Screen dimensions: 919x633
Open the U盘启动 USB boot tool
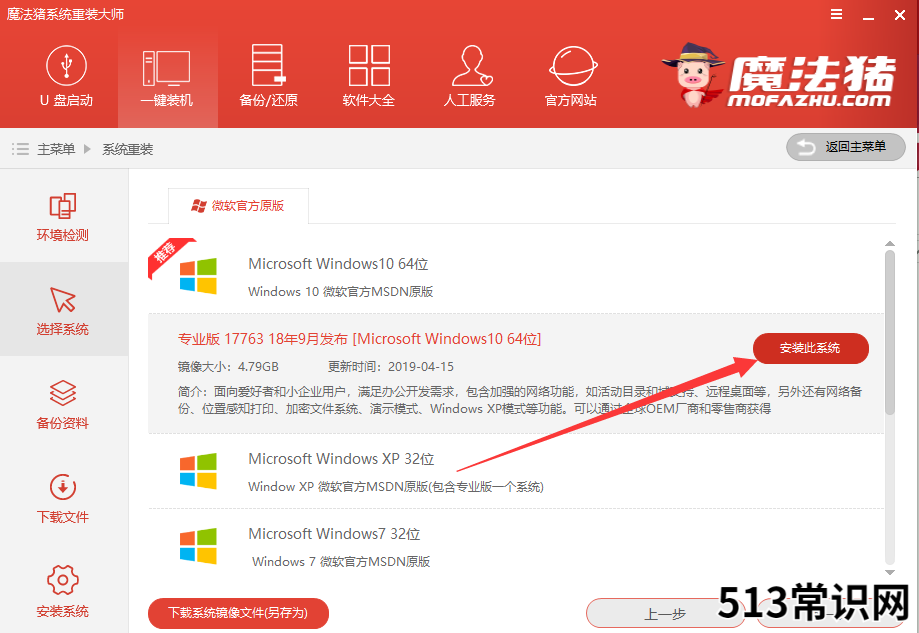(66, 76)
